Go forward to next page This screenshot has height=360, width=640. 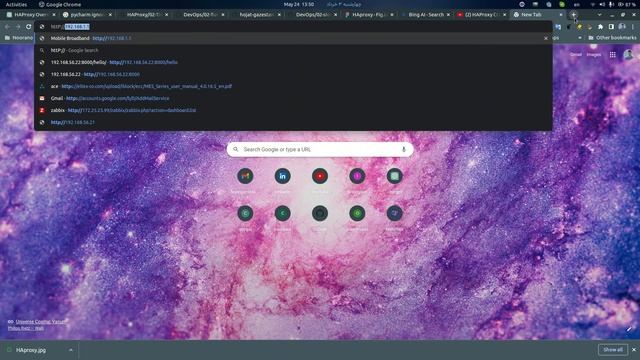18,27
